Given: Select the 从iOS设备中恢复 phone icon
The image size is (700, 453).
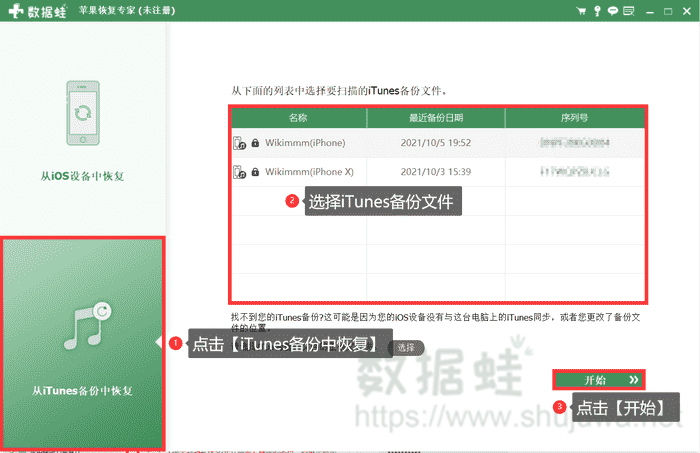Looking at the screenshot, I should (83, 113).
